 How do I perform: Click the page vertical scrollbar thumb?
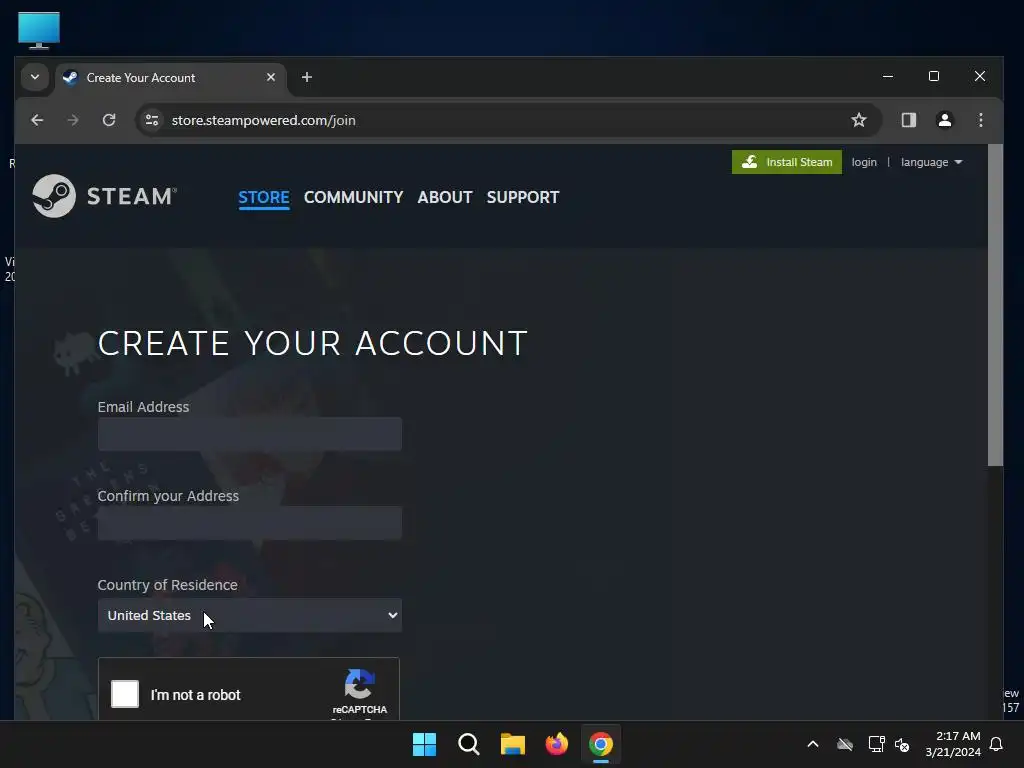pos(995,305)
